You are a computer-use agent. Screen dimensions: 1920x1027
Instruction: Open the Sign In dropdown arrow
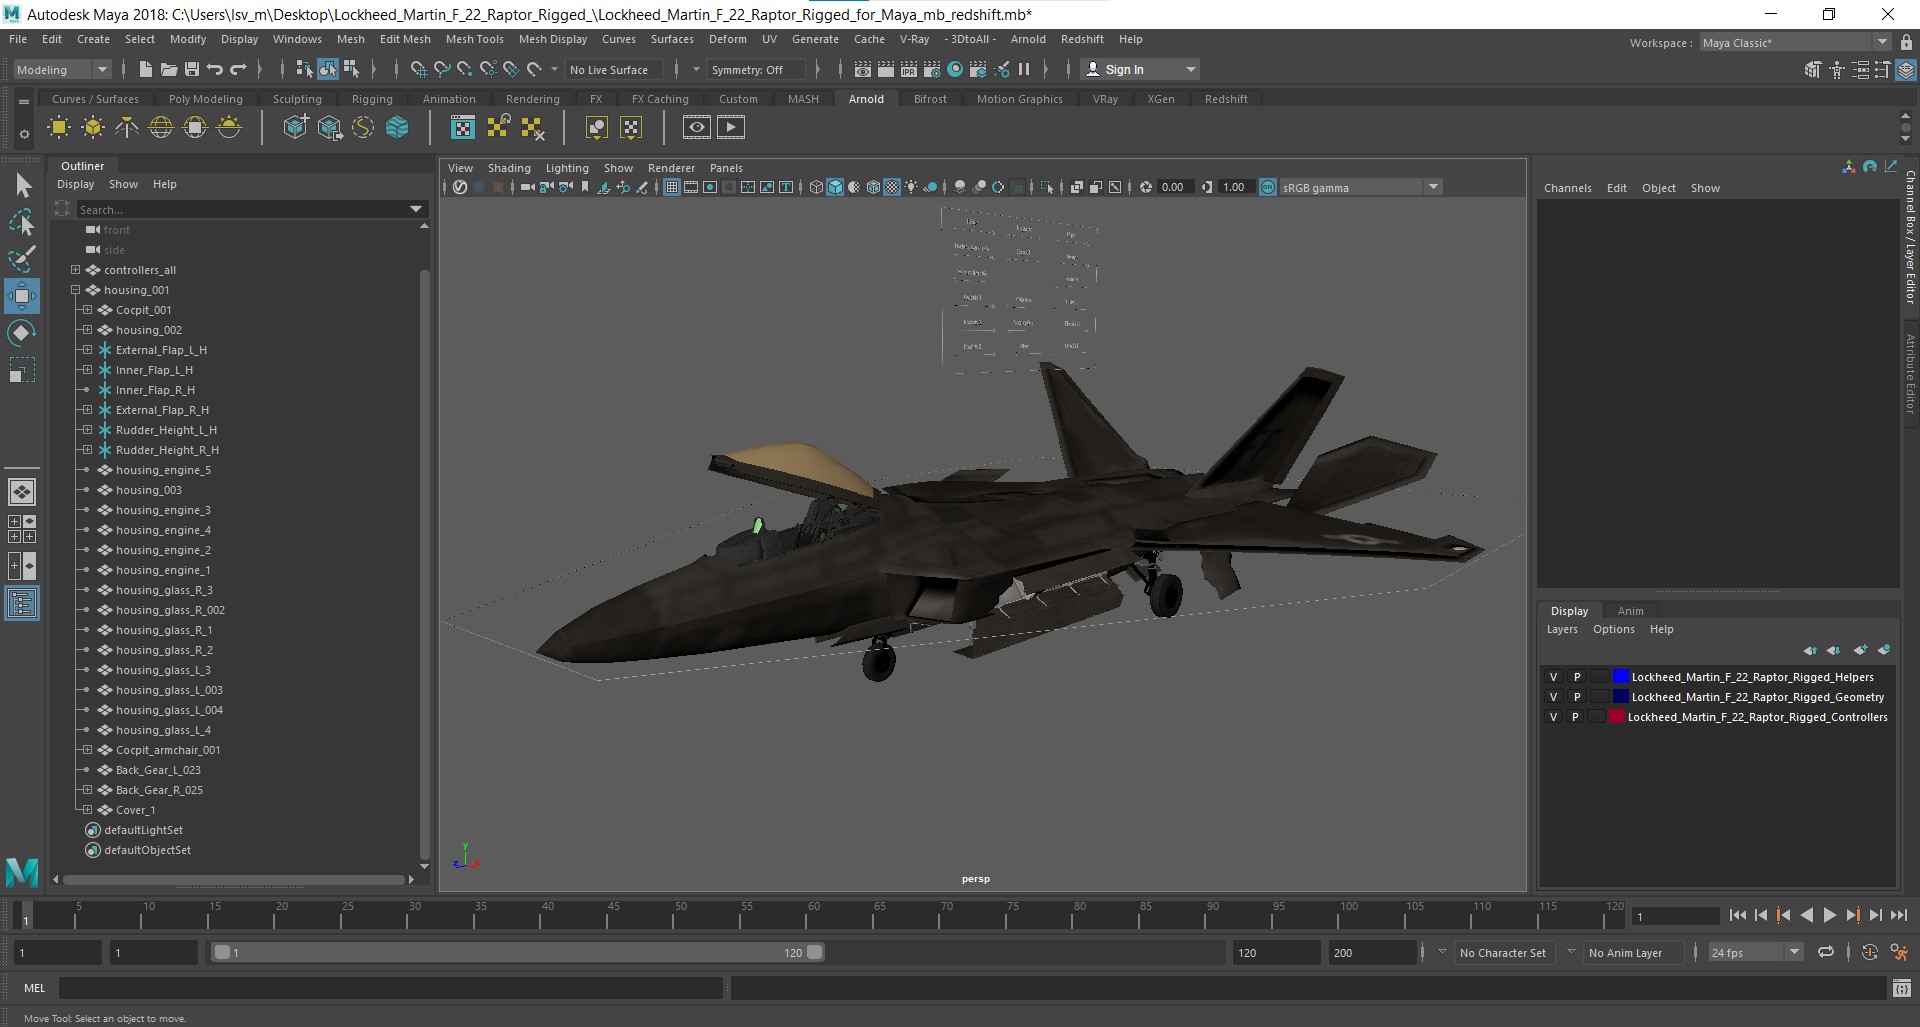tap(1190, 69)
